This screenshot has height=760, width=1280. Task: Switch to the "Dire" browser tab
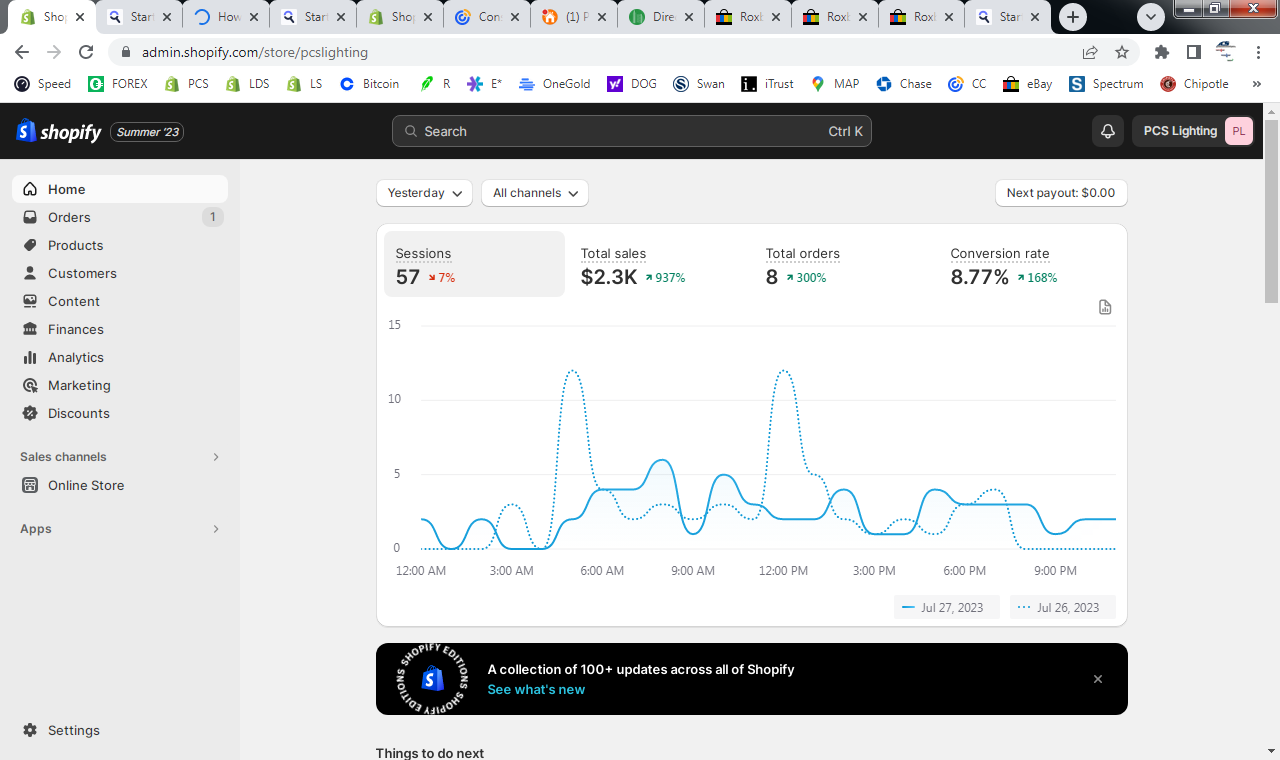(662, 17)
